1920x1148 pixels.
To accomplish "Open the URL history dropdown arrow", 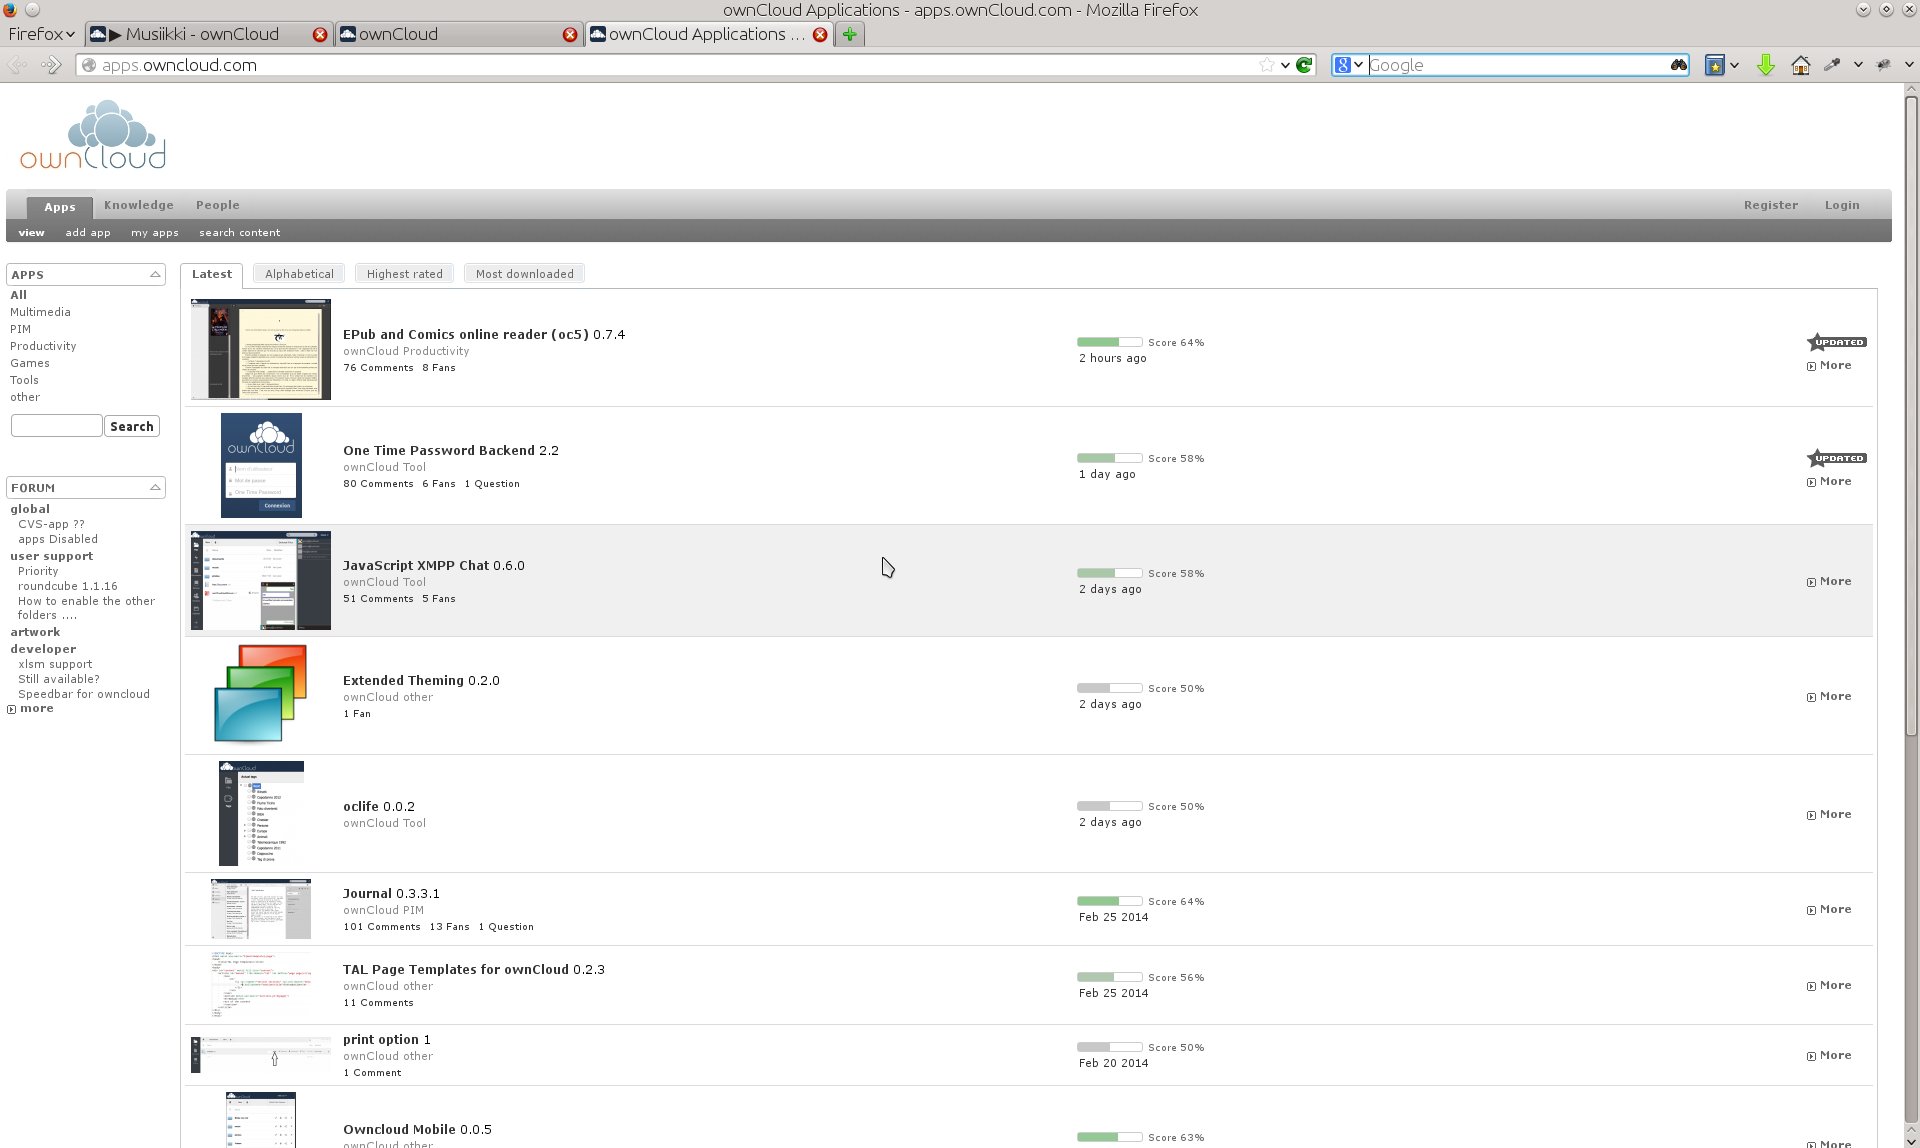I will [1285, 65].
